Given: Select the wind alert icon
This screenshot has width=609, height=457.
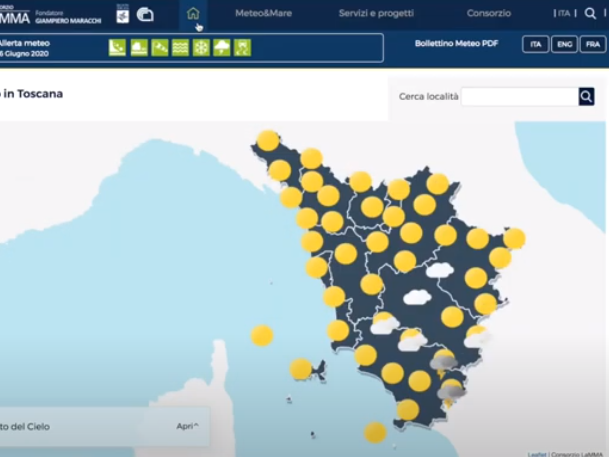Looking at the screenshot, I should click(x=160, y=48).
